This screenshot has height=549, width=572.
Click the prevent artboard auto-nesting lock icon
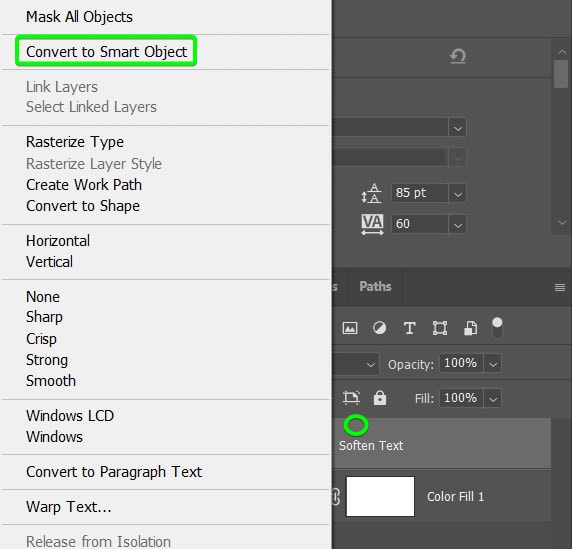click(351, 398)
